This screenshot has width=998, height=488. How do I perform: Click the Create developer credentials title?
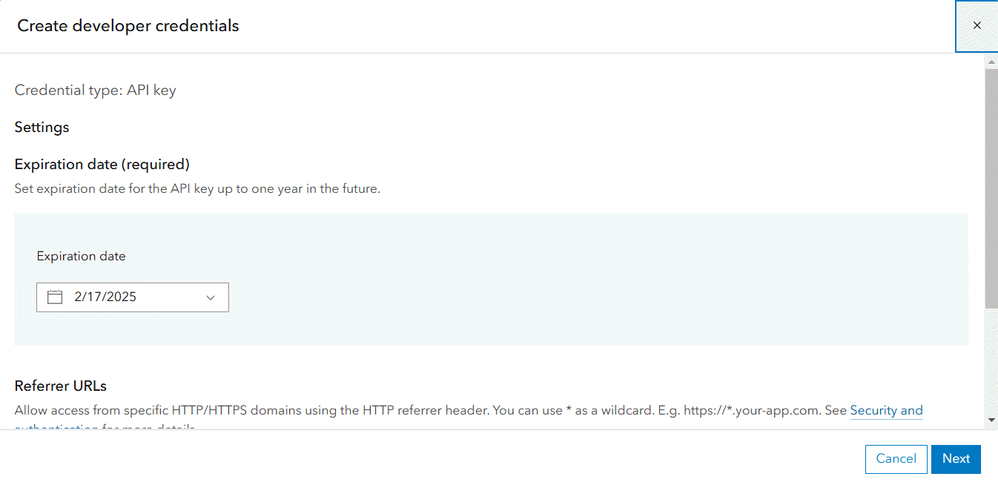128,26
